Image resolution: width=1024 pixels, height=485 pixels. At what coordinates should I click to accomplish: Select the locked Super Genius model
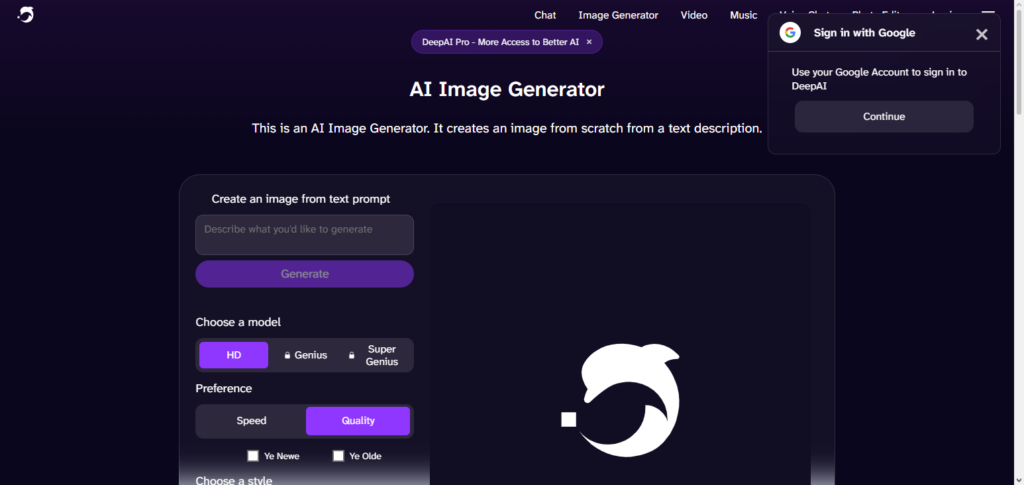(376, 355)
